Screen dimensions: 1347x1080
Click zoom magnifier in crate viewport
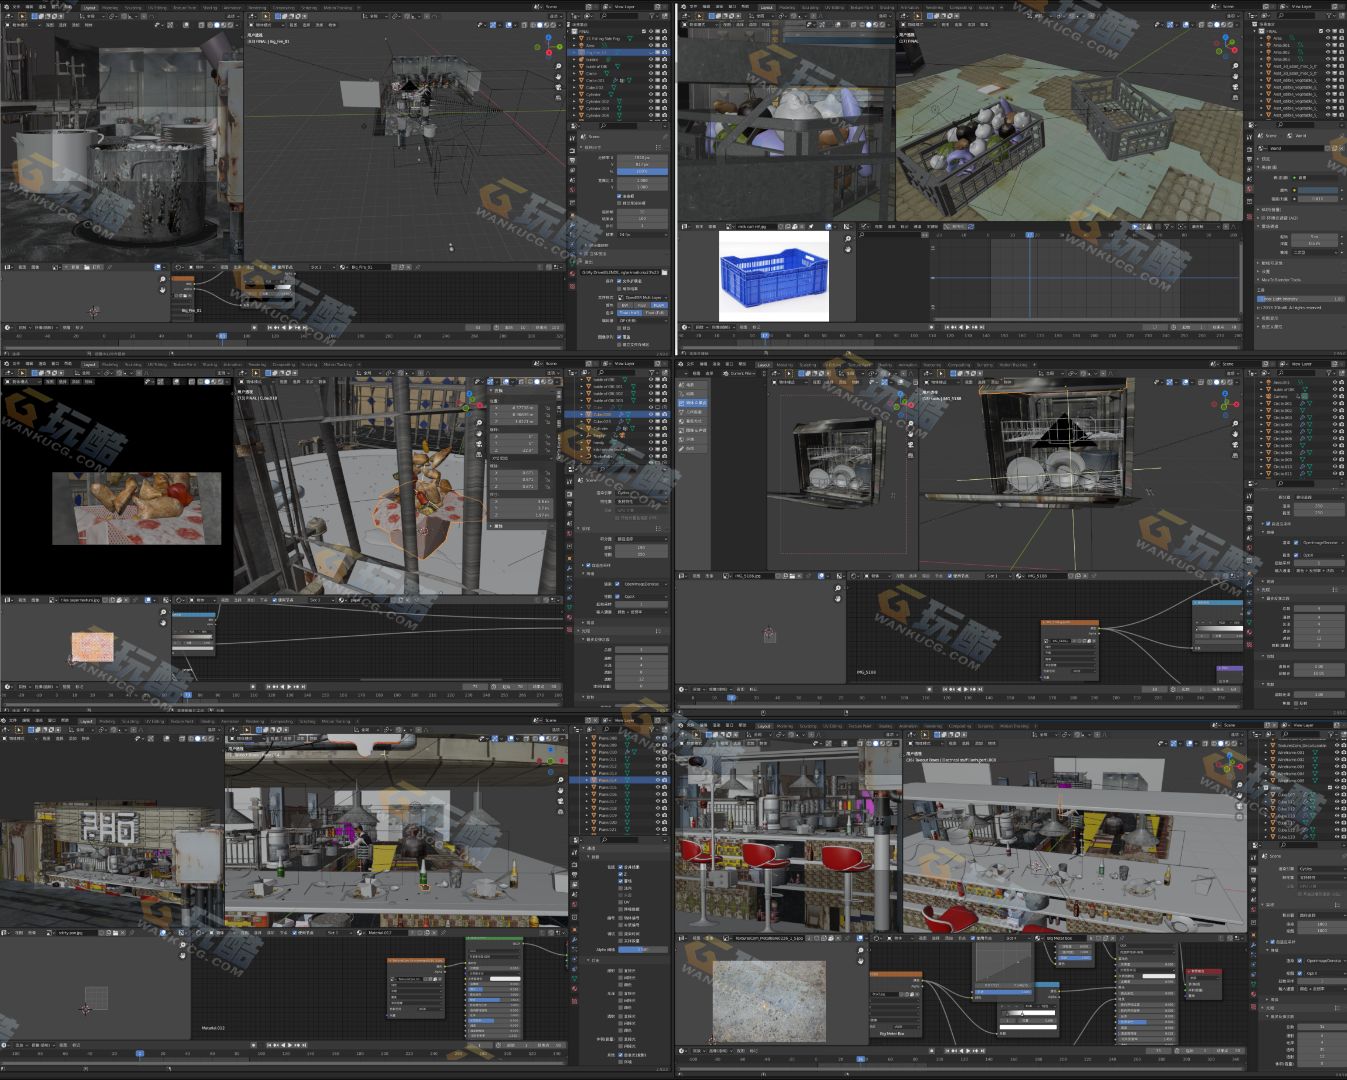pos(1235,66)
